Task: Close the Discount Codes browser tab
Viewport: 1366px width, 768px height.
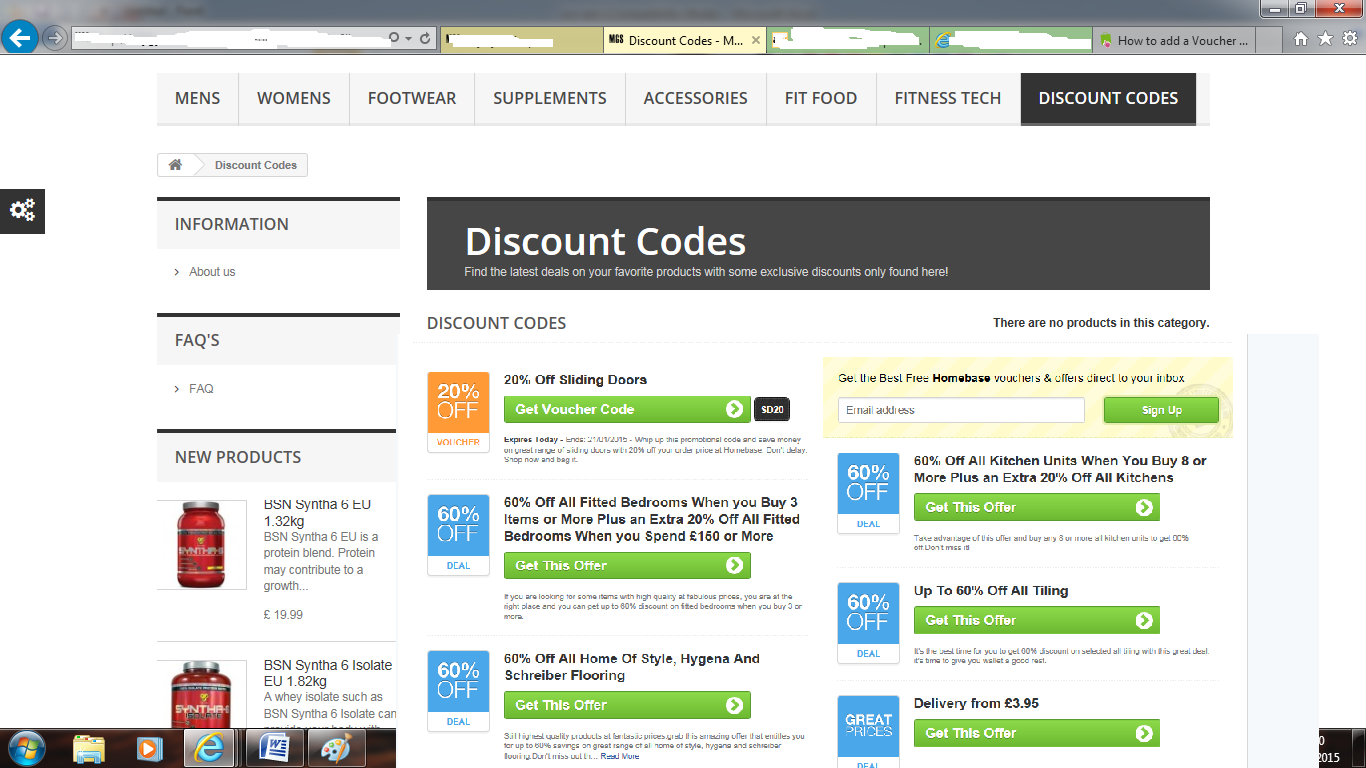Action: click(756, 41)
